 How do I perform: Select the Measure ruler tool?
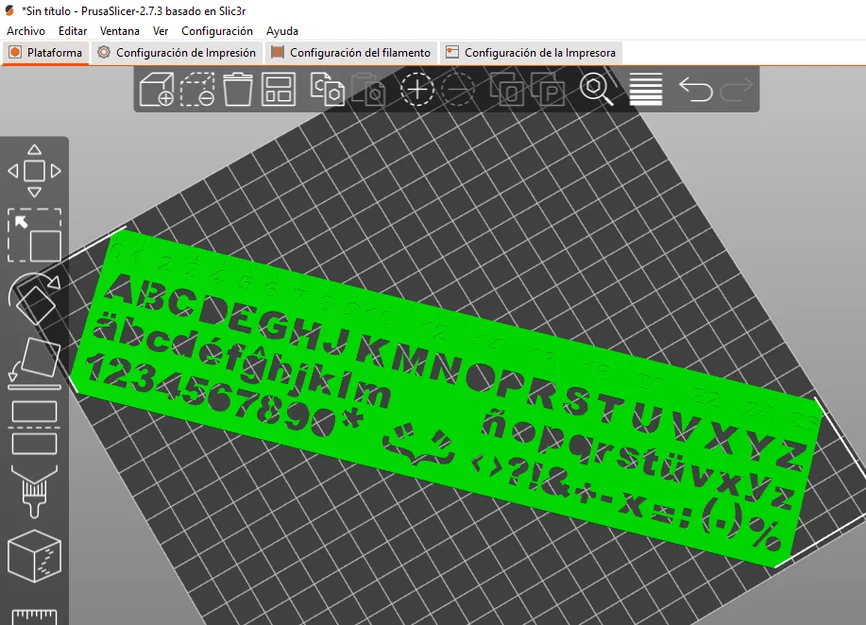pyautogui.click(x=34, y=616)
